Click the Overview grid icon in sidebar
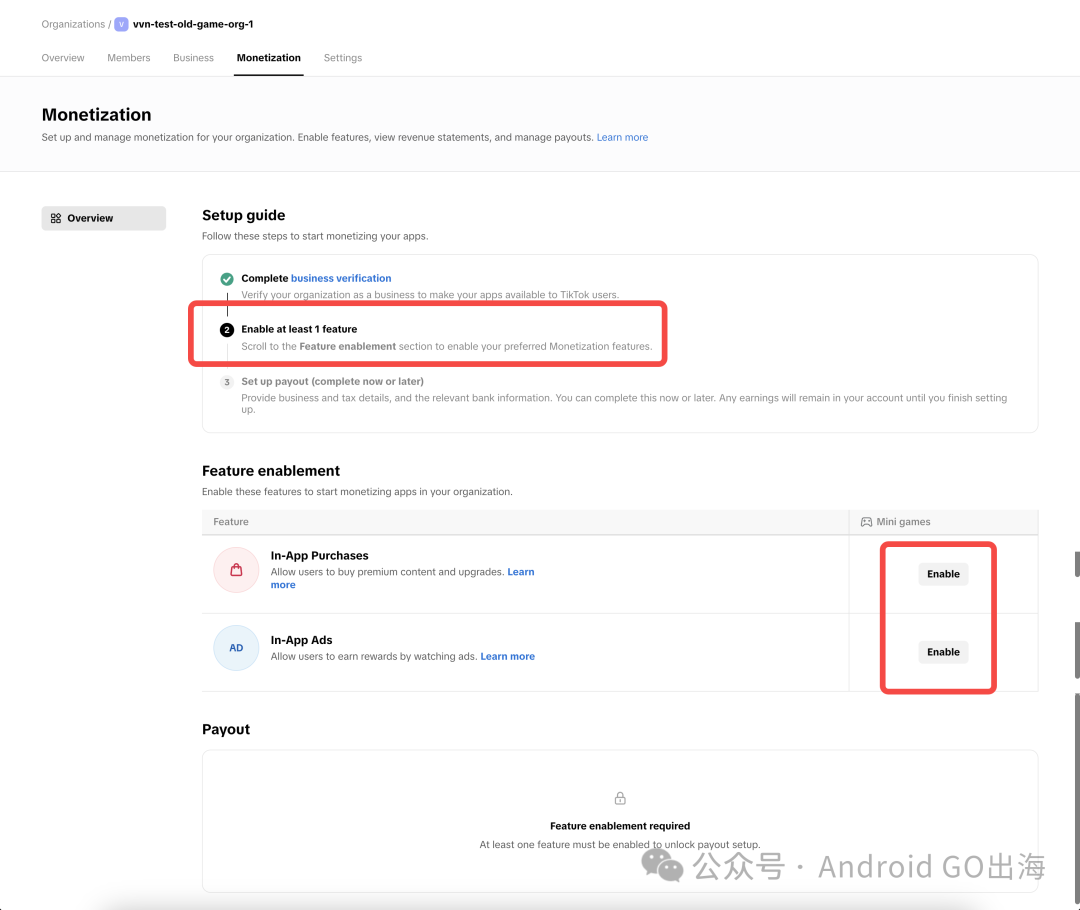This screenshot has height=910, width=1080. (56, 218)
